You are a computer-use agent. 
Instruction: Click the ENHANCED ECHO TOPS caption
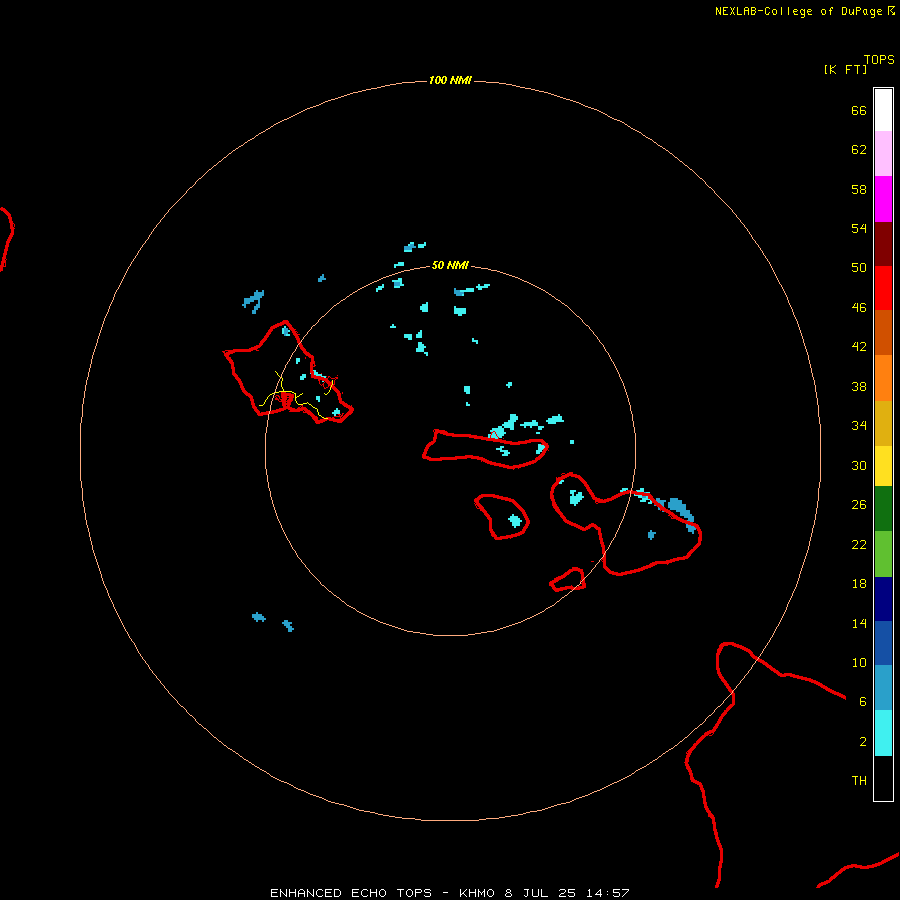(x=450, y=893)
